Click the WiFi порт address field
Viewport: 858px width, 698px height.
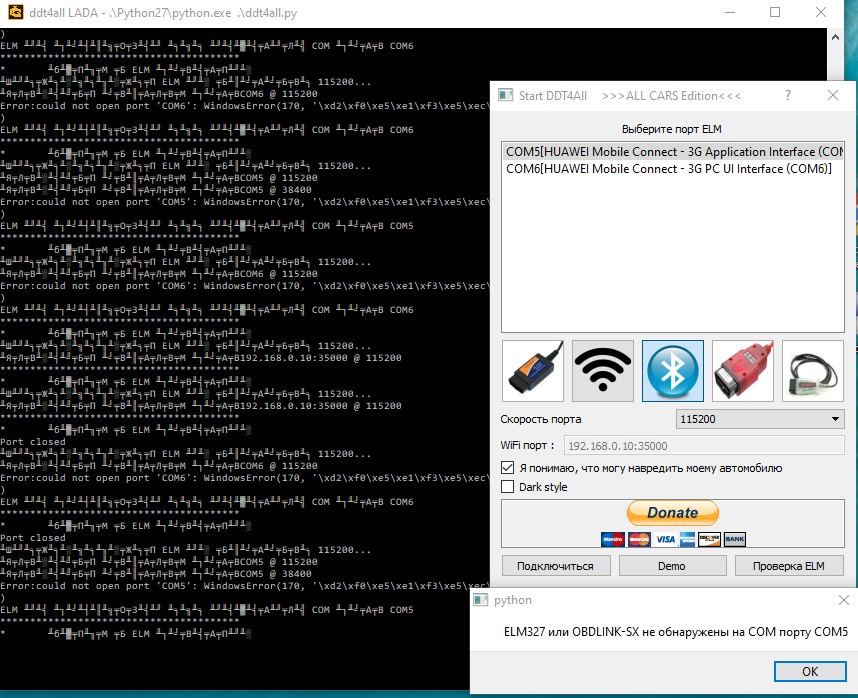tap(702, 446)
